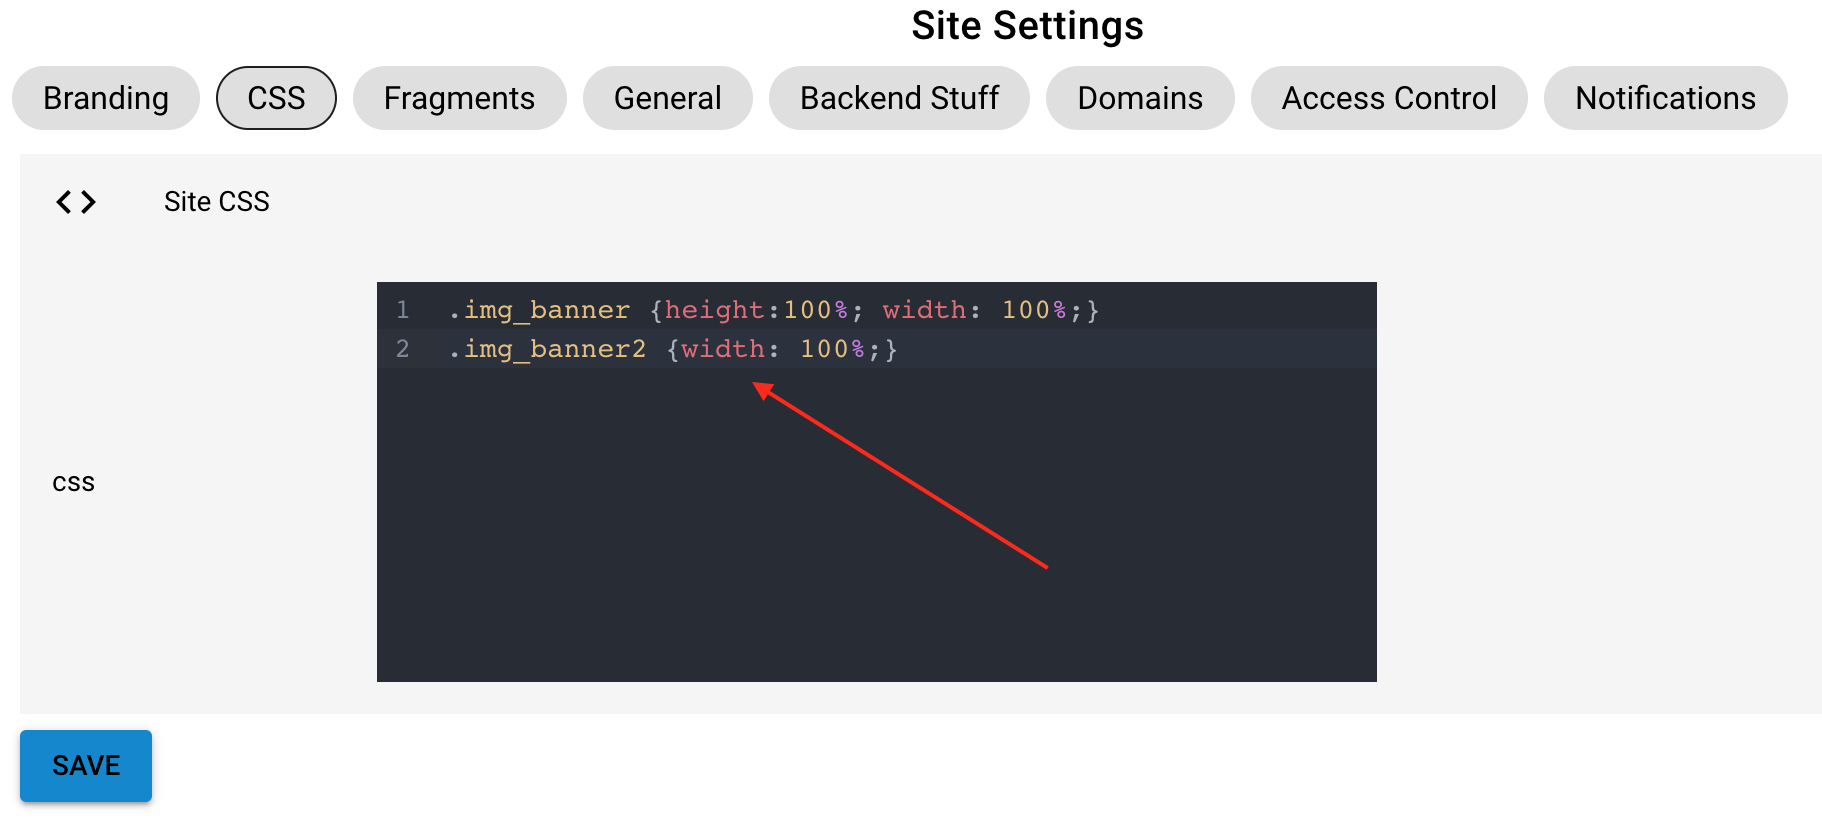
Task: Click line number 2 in the gutter
Action: (403, 349)
